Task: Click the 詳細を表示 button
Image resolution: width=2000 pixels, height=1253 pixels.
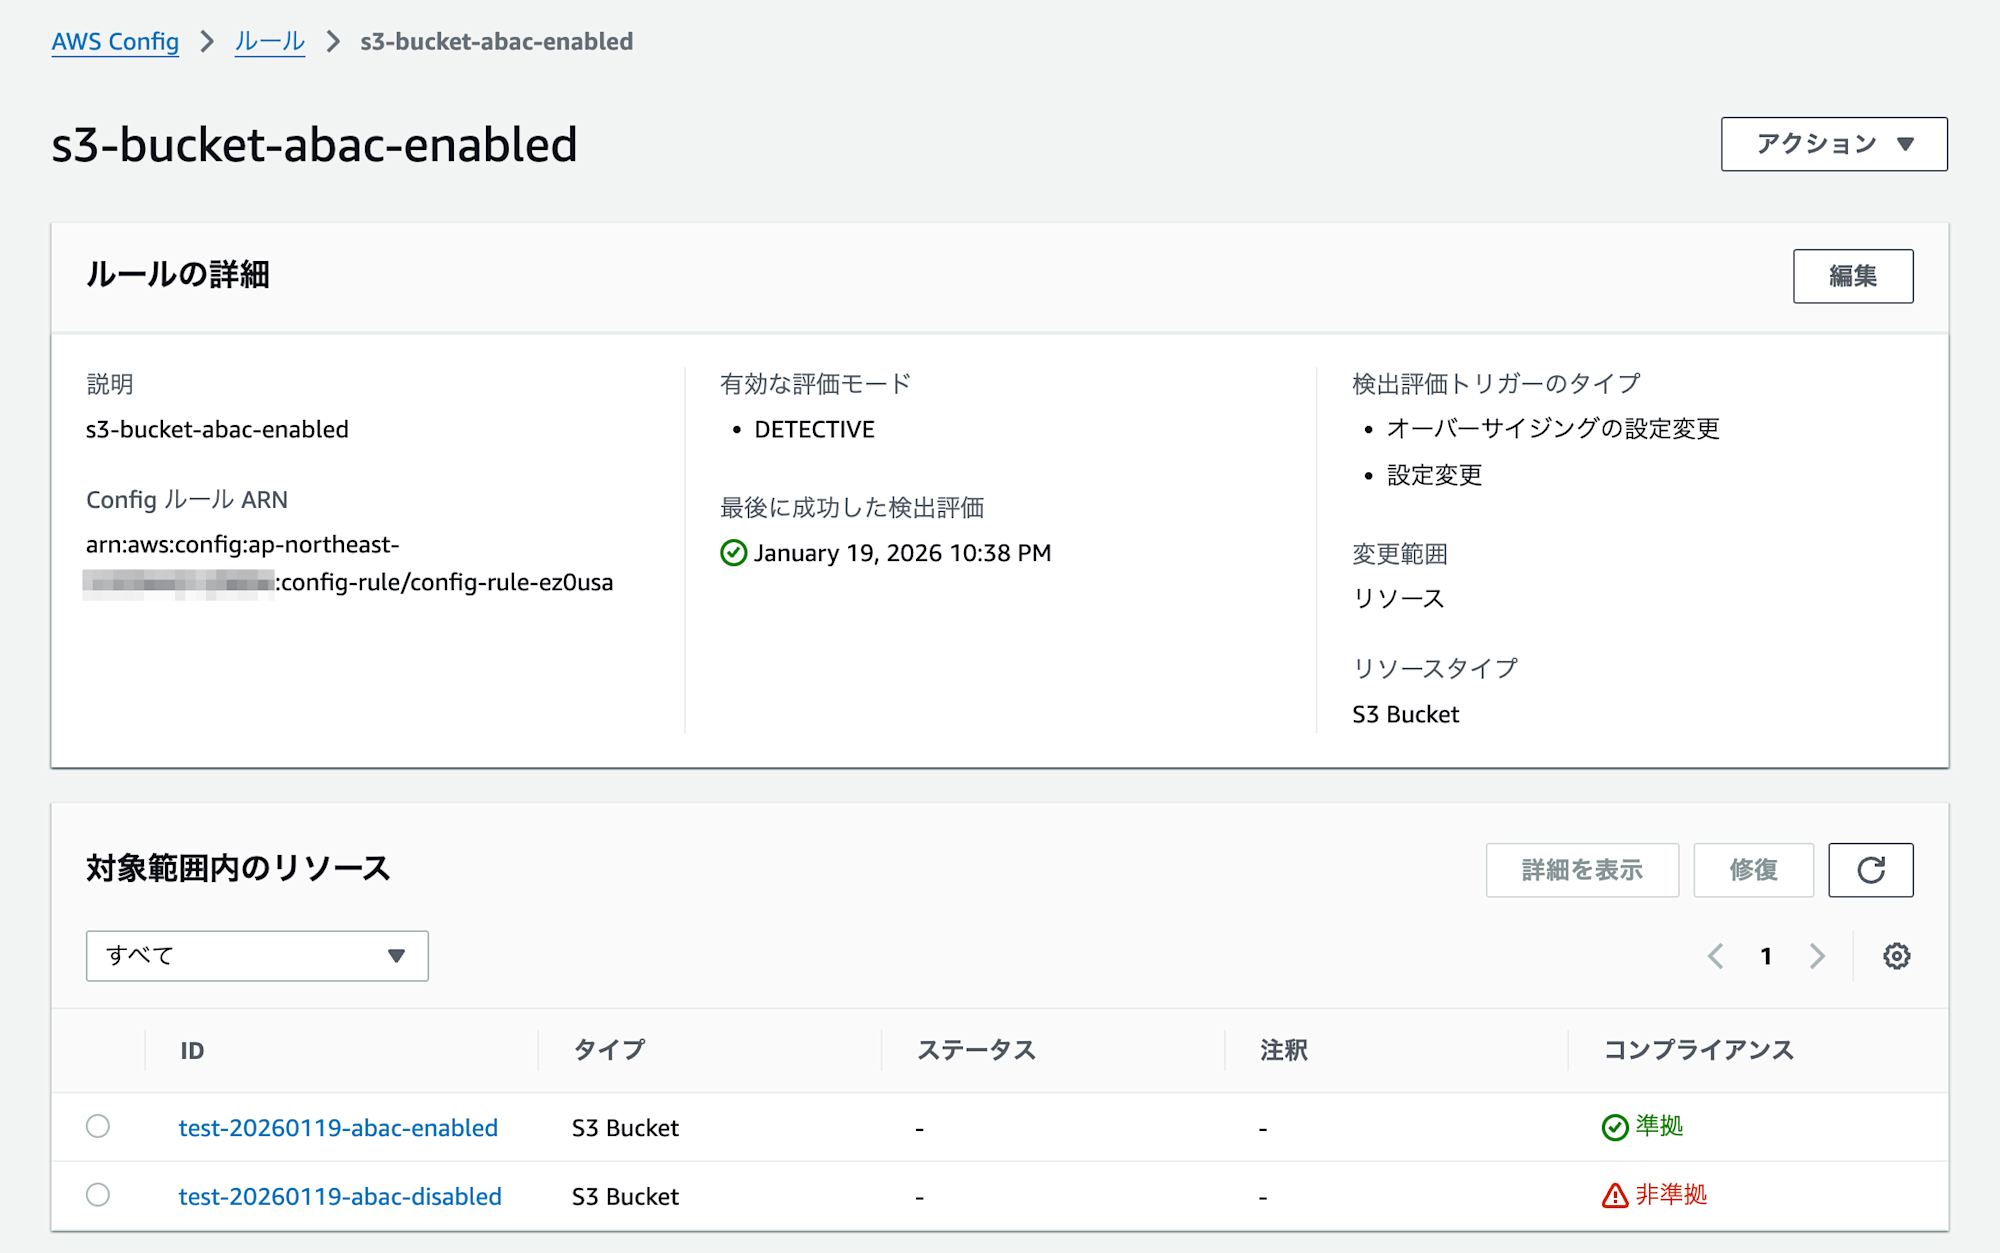Action: click(1581, 870)
